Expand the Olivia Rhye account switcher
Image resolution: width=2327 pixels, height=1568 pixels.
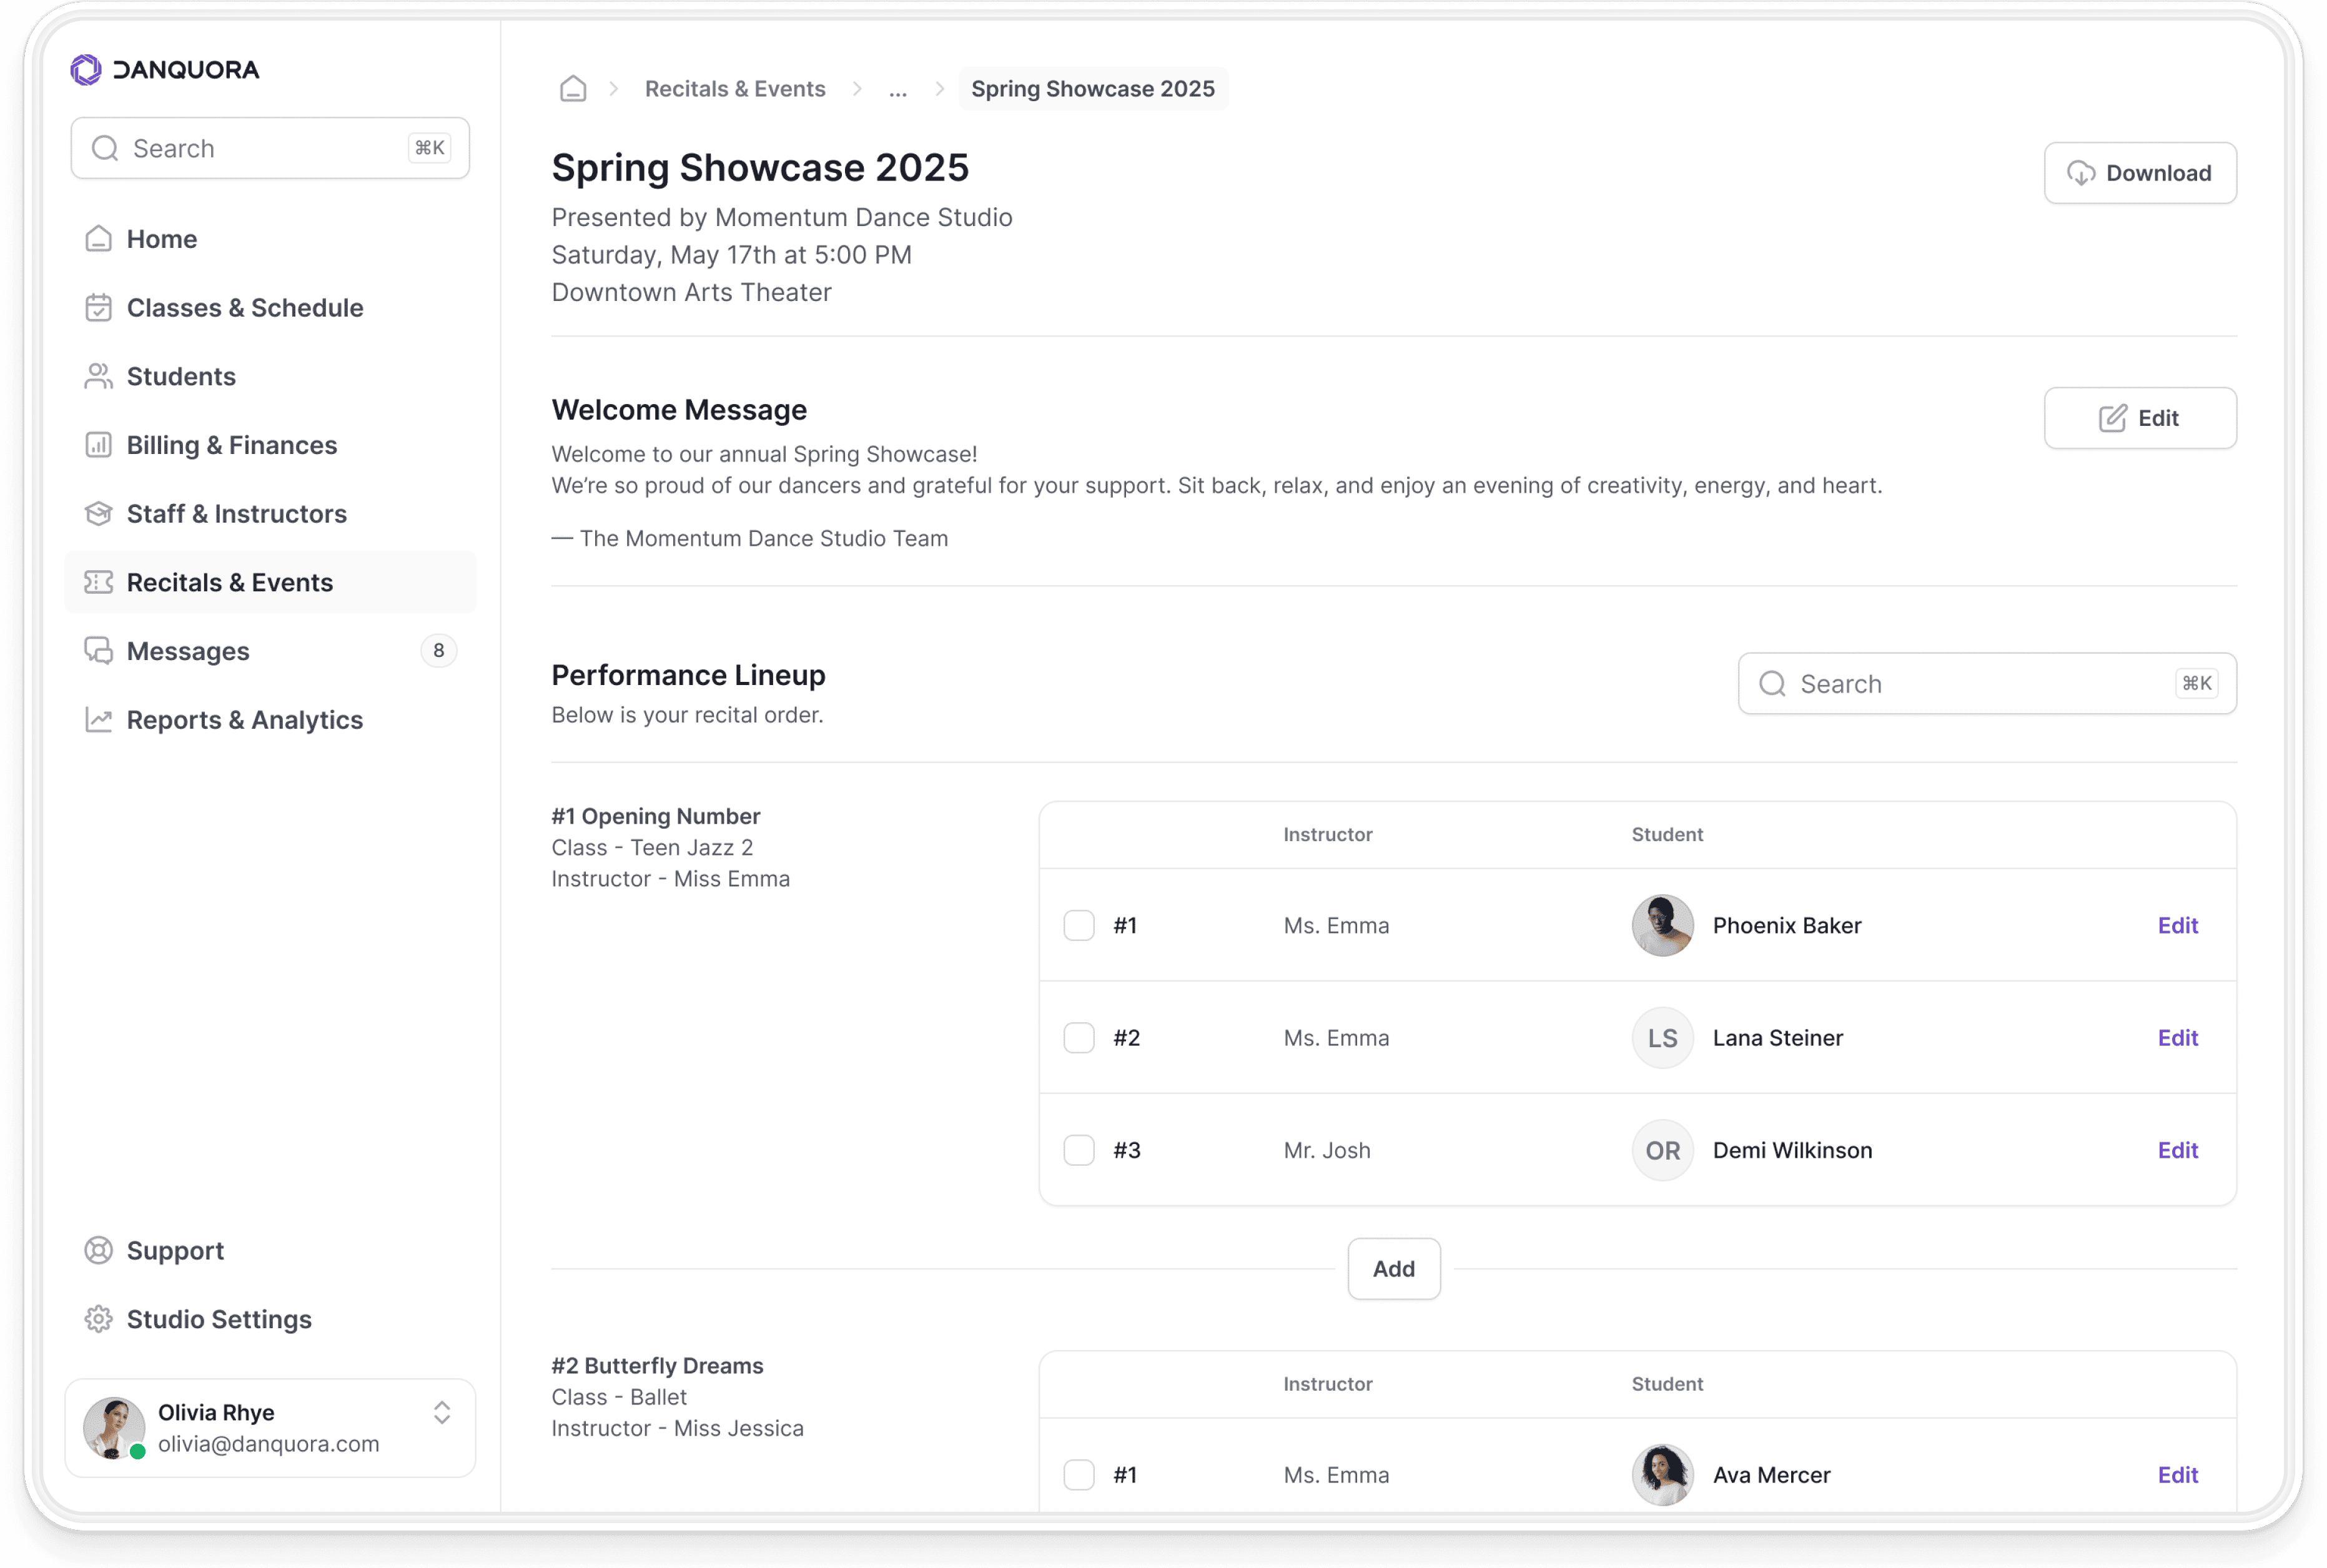pos(441,1412)
